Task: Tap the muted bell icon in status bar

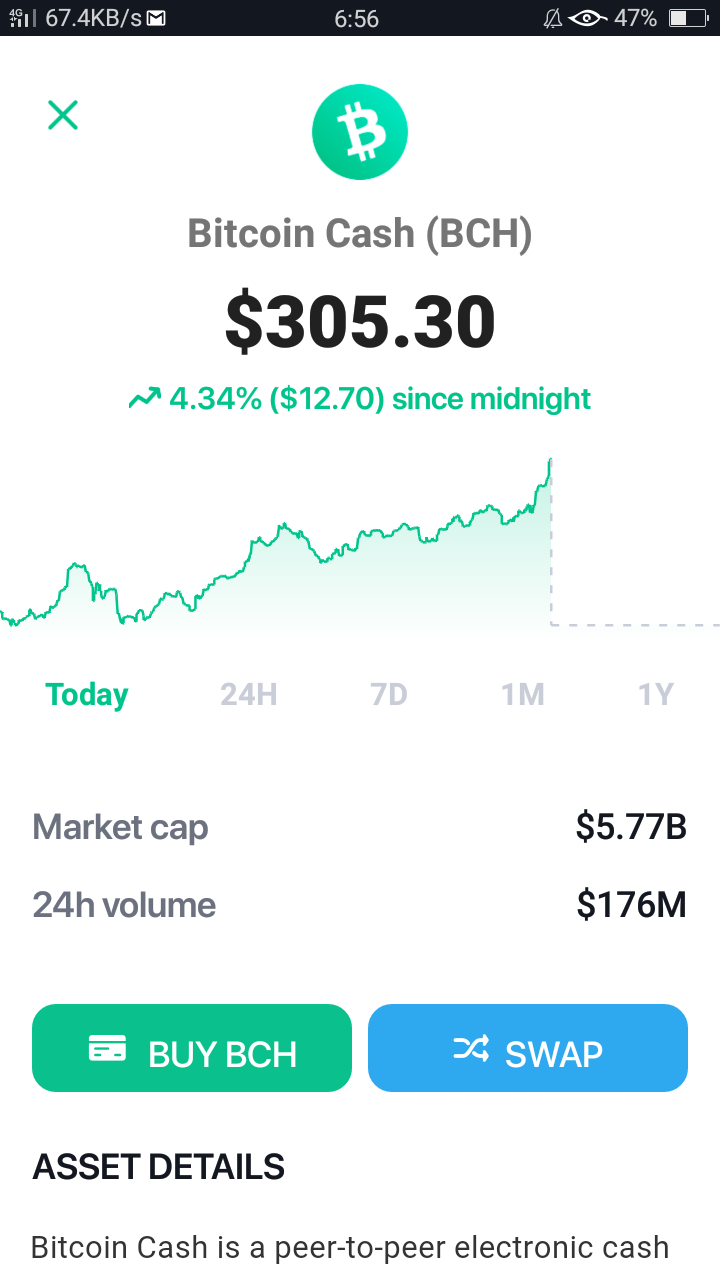Action: coord(552,18)
